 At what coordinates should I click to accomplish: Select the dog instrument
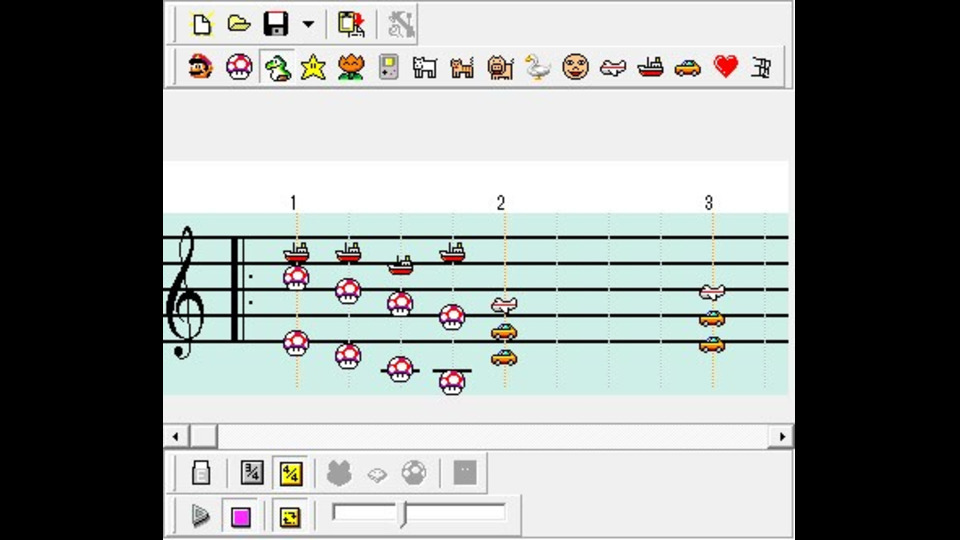tap(425, 67)
